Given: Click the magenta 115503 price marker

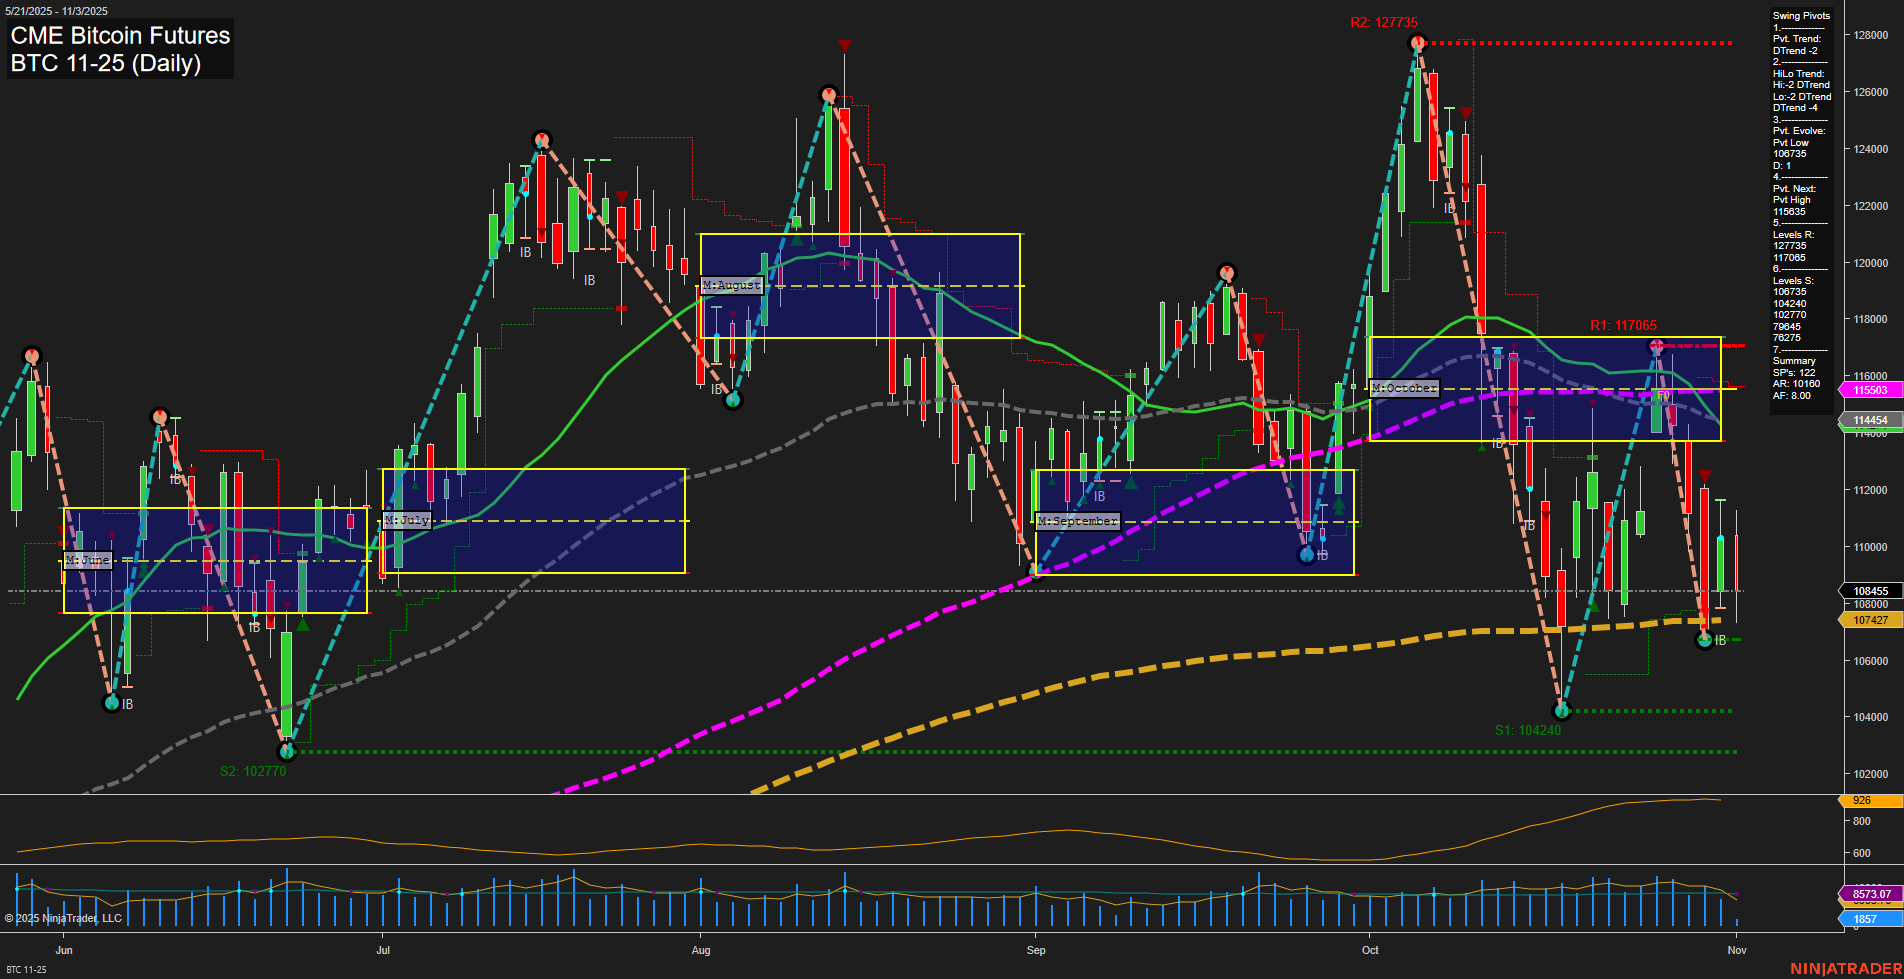Looking at the screenshot, I should (1870, 391).
